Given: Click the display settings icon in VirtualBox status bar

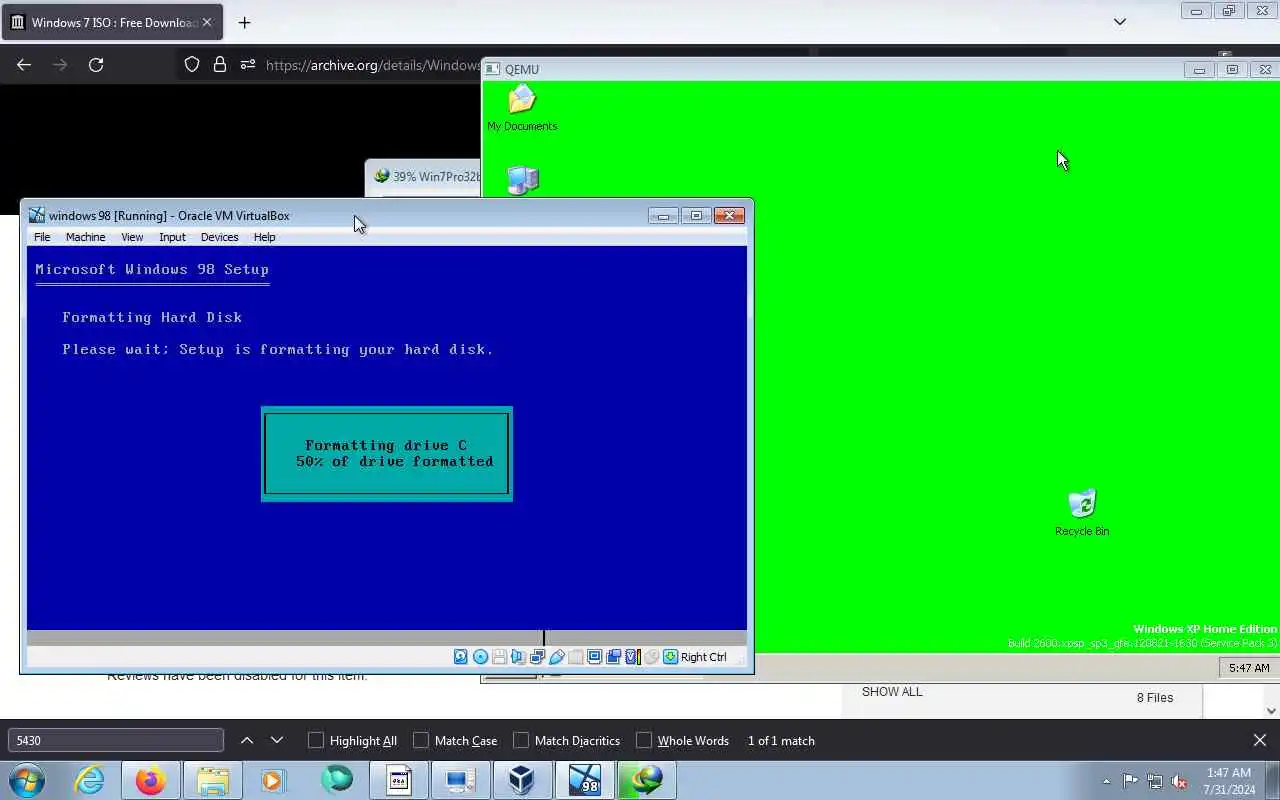Looking at the screenshot, I should [x=594, y=657].
